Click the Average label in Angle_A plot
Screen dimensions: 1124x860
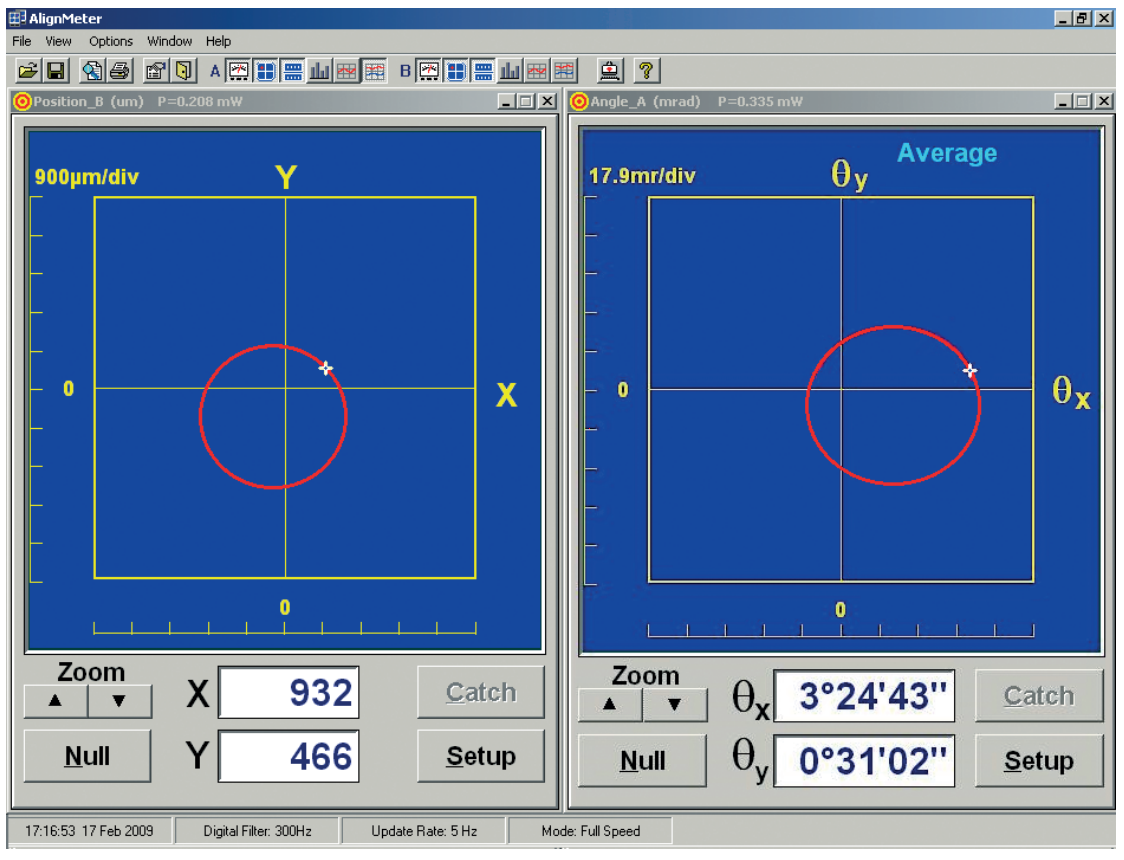tap(947, 153)
